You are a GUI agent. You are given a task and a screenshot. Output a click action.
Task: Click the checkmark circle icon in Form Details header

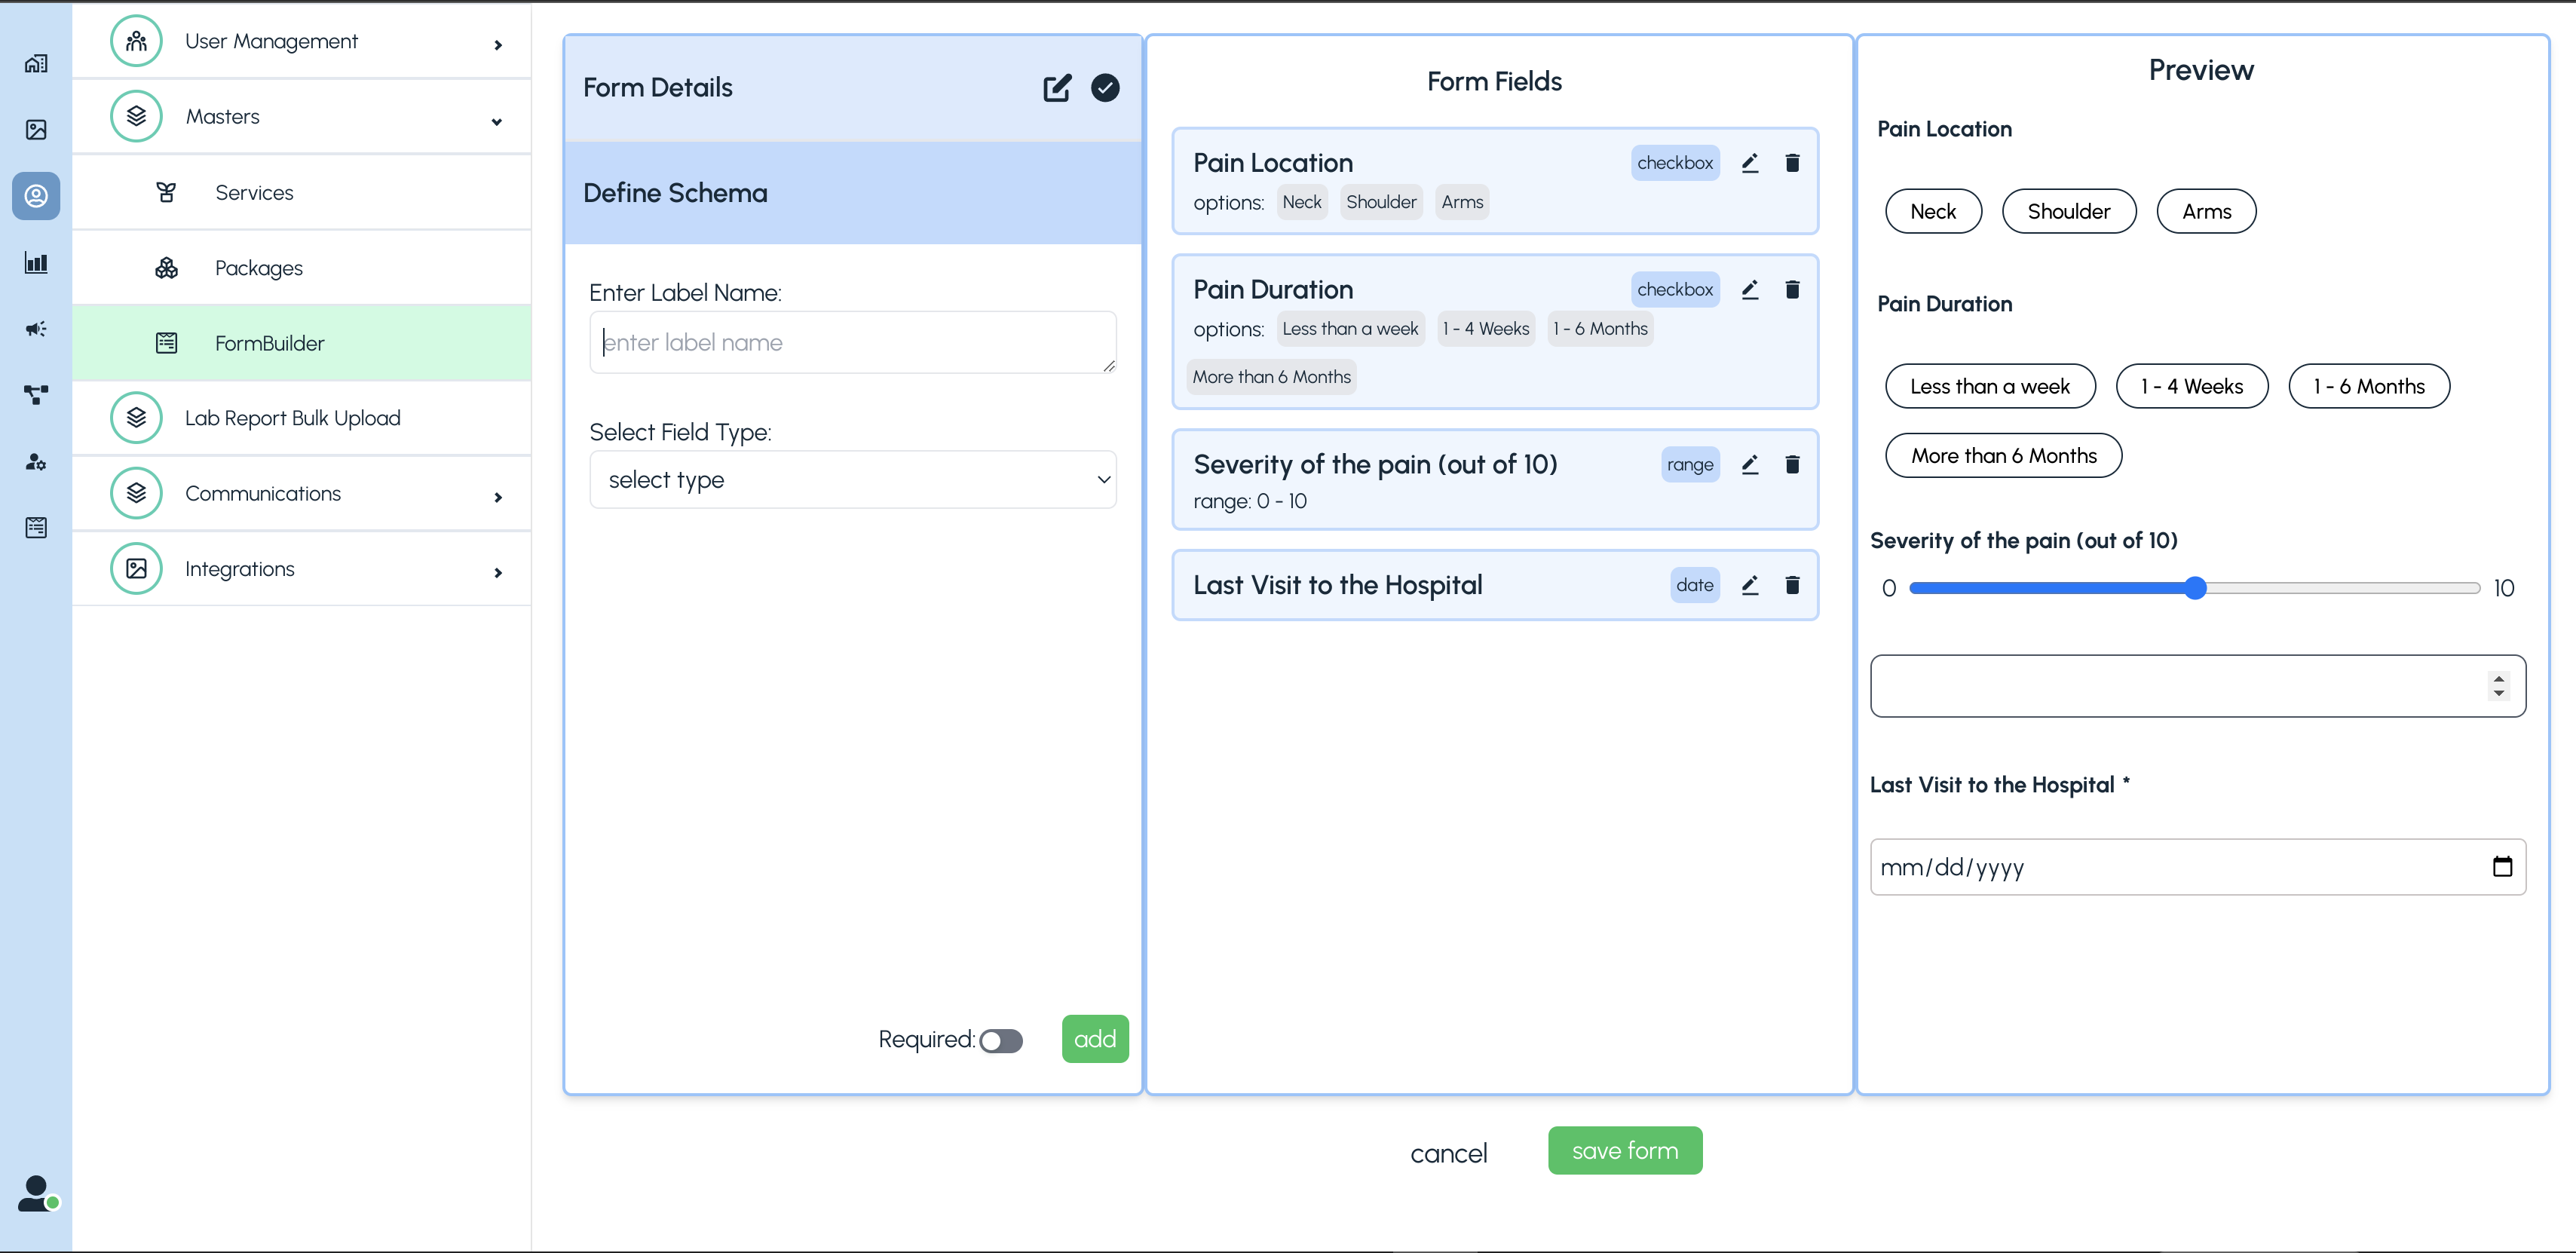pyautogui.click(x=1105, y=88)
